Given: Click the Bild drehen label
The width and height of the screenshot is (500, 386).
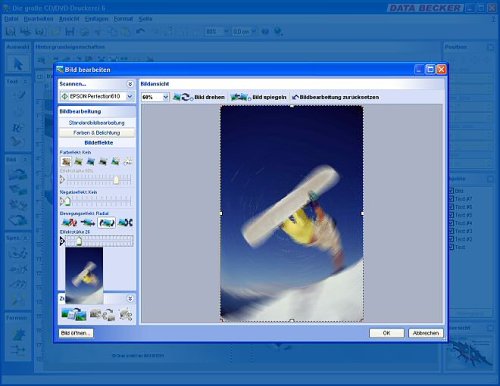Looking at the screenshot, I should tap(209, 97).
